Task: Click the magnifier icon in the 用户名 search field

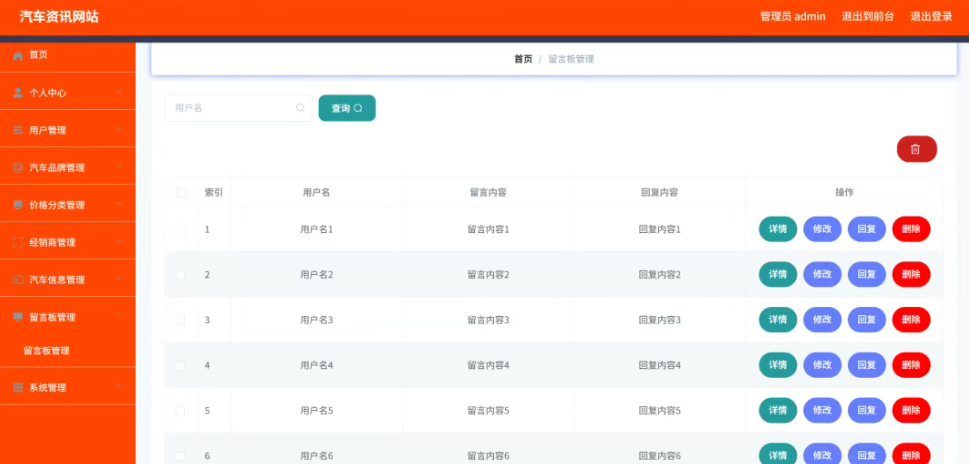Action: click(x=300, y=108)
